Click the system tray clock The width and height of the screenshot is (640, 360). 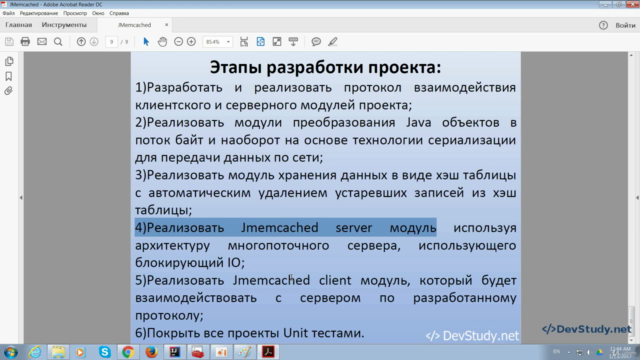[x=621, y=352]
